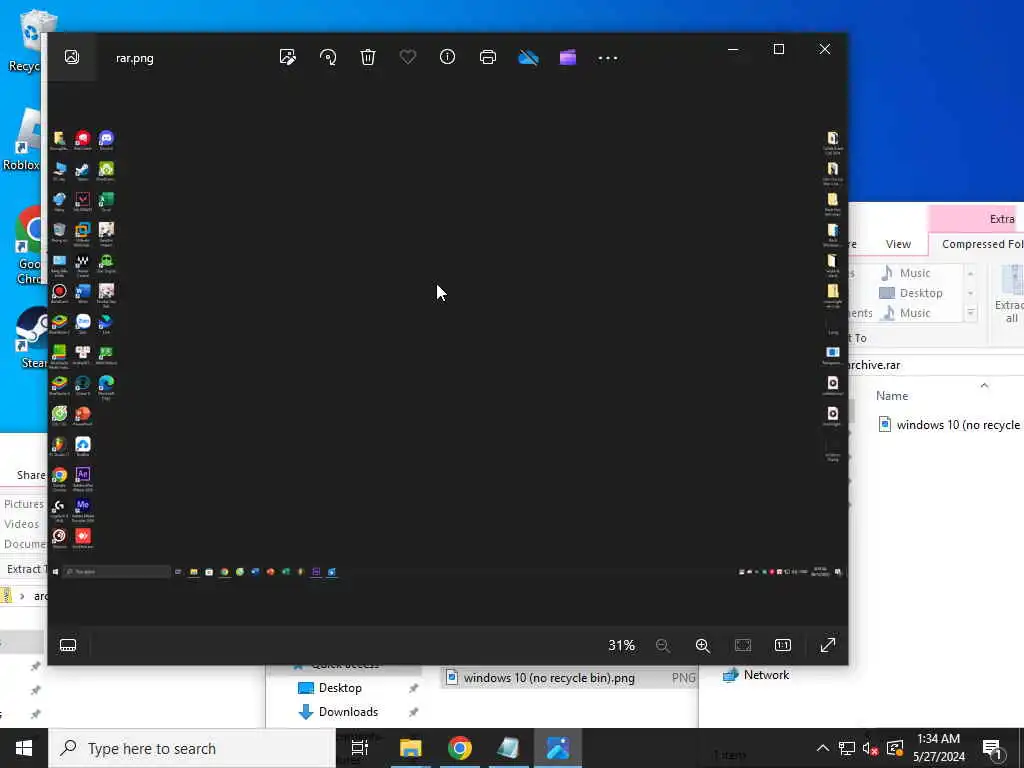Show hidden tray icons chevron

[823, 748]
